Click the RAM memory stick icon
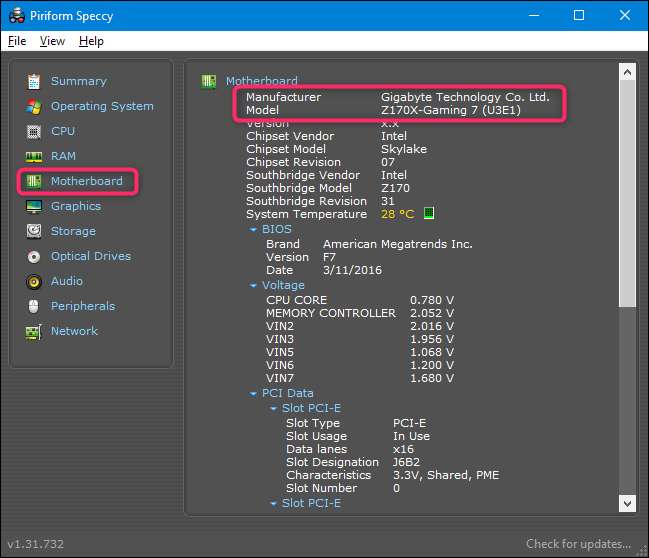Screen dimensions: 649x558 point(34,156)
